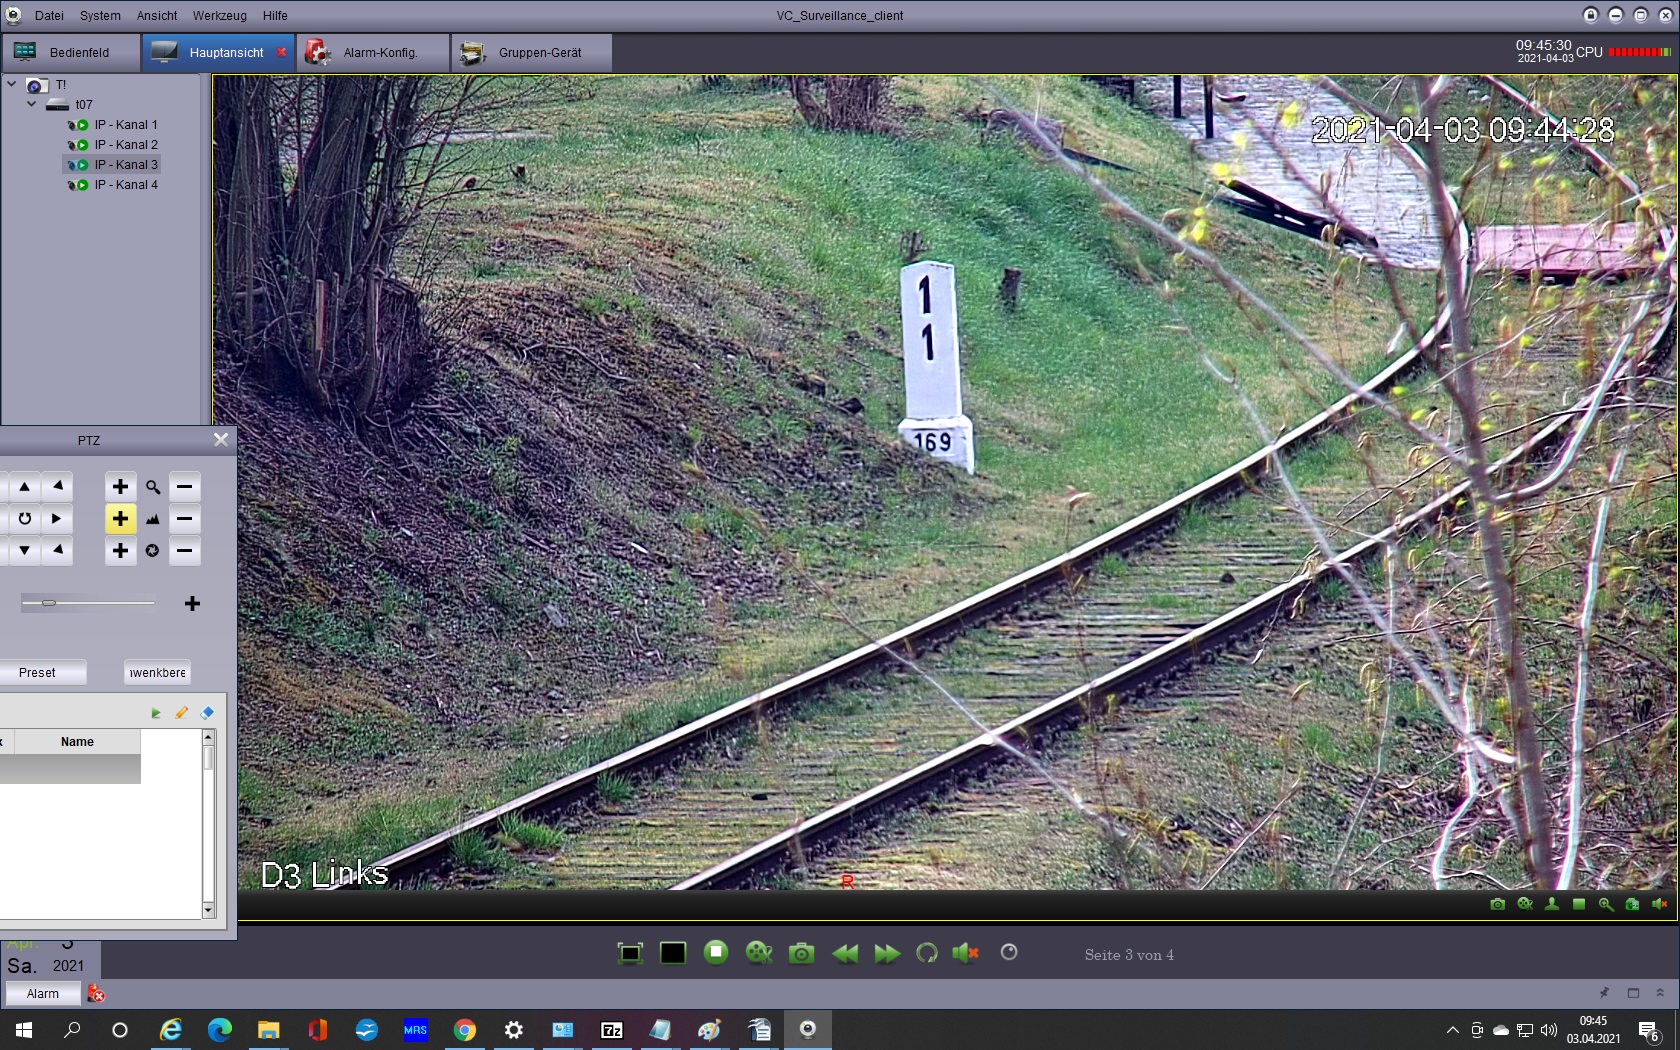Go to the previous page with the rewind arrows
Image resolution: width=1680 pixels, height=1050 pixels.
[845, 954]
